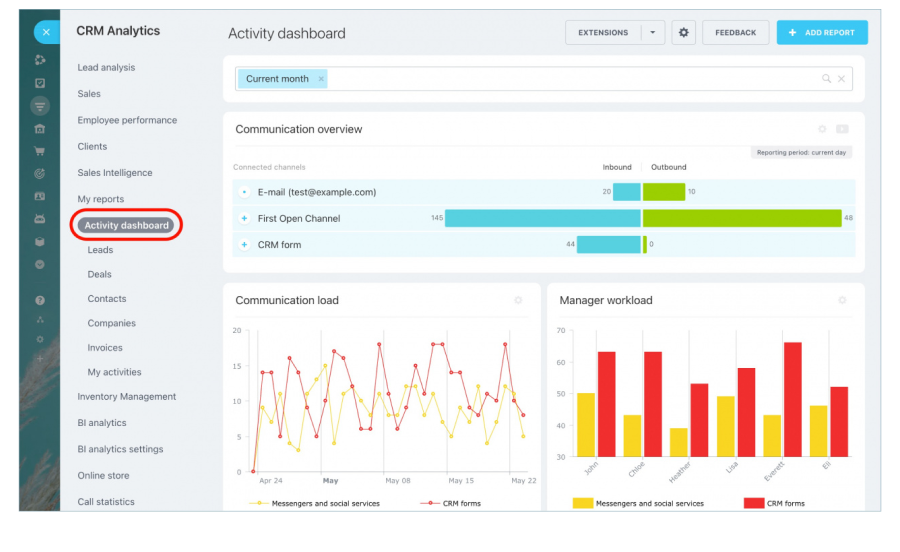
Task: Open the robot automation icon in left rail
Action: coord(40,219)
